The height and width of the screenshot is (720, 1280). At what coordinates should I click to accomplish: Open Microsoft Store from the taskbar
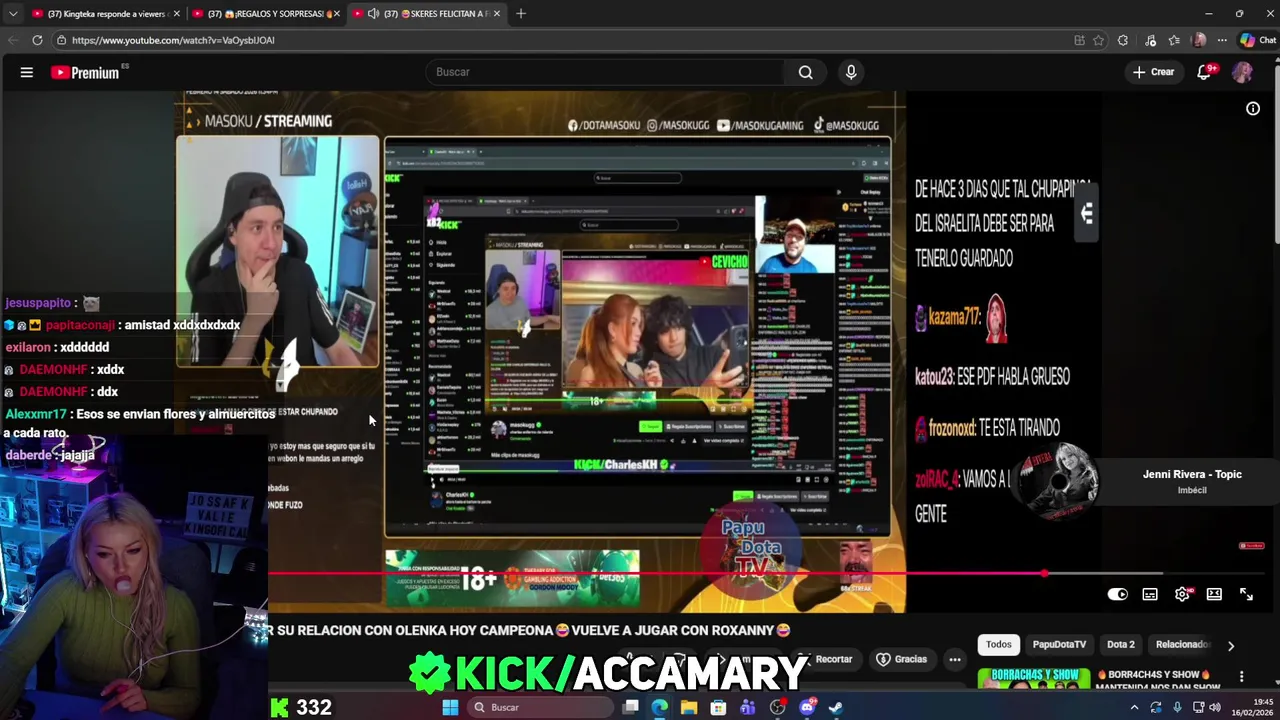click(718, 707)
